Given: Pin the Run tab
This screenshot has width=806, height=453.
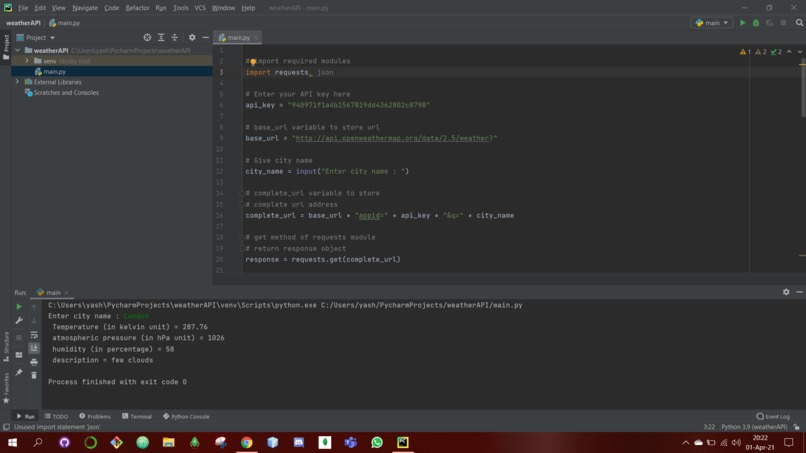Looking at the screenshot, I should [19, 372].
